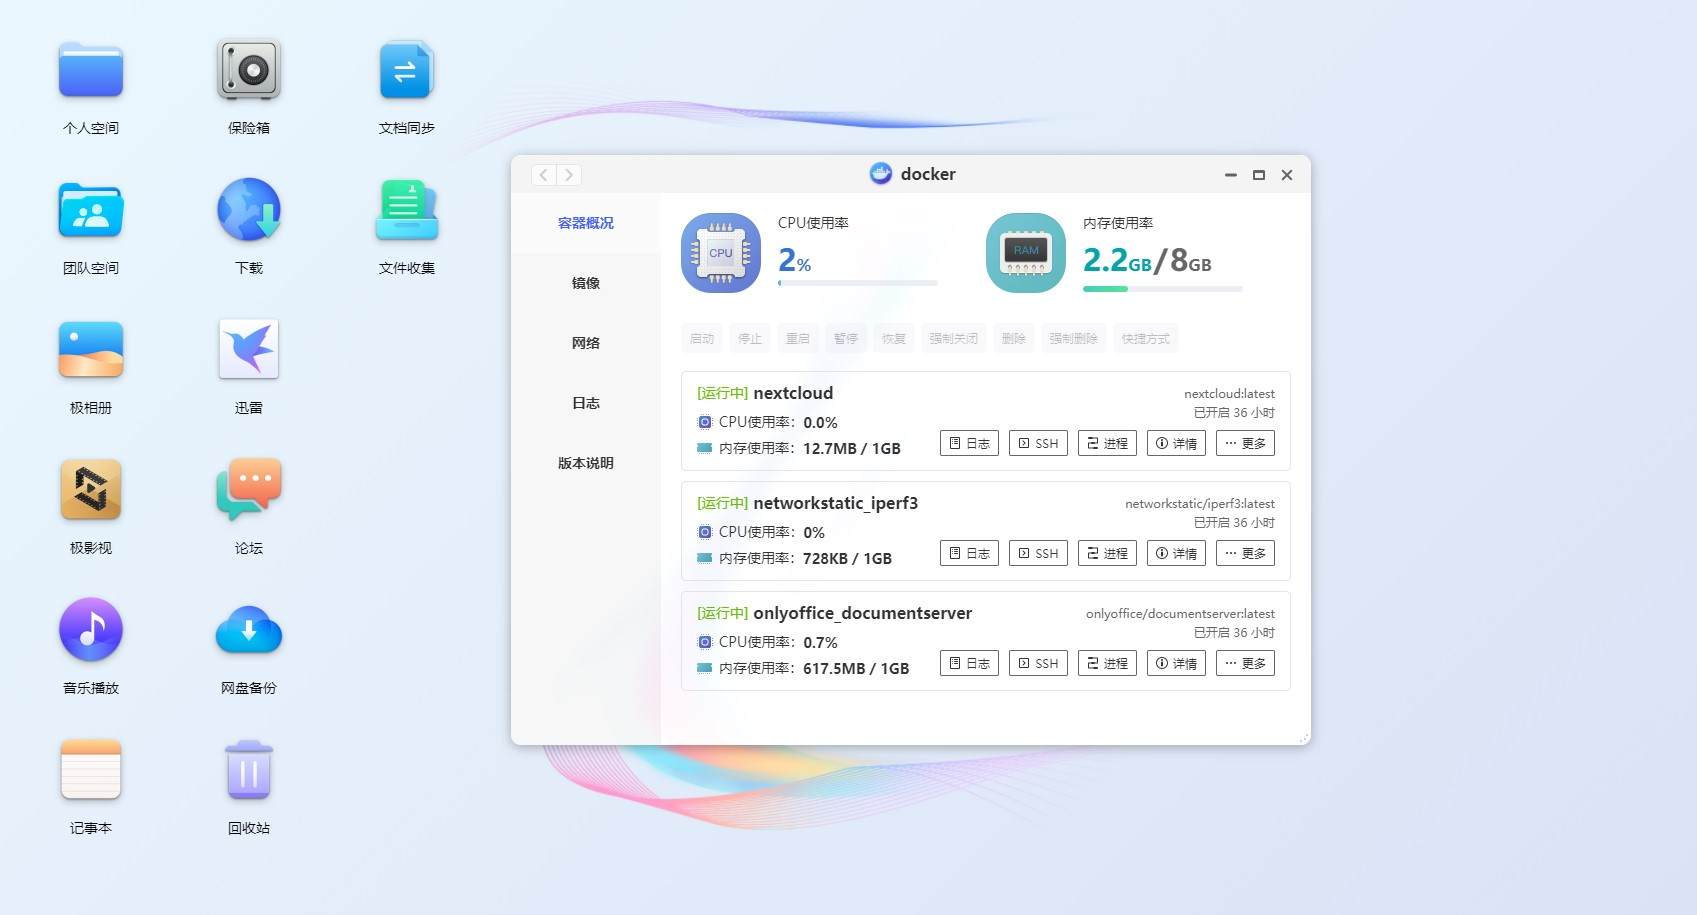Open 更多 options for networkstatic_iperf3 container
Viewport: 1697px width, 915px height.
[1244, 553]
